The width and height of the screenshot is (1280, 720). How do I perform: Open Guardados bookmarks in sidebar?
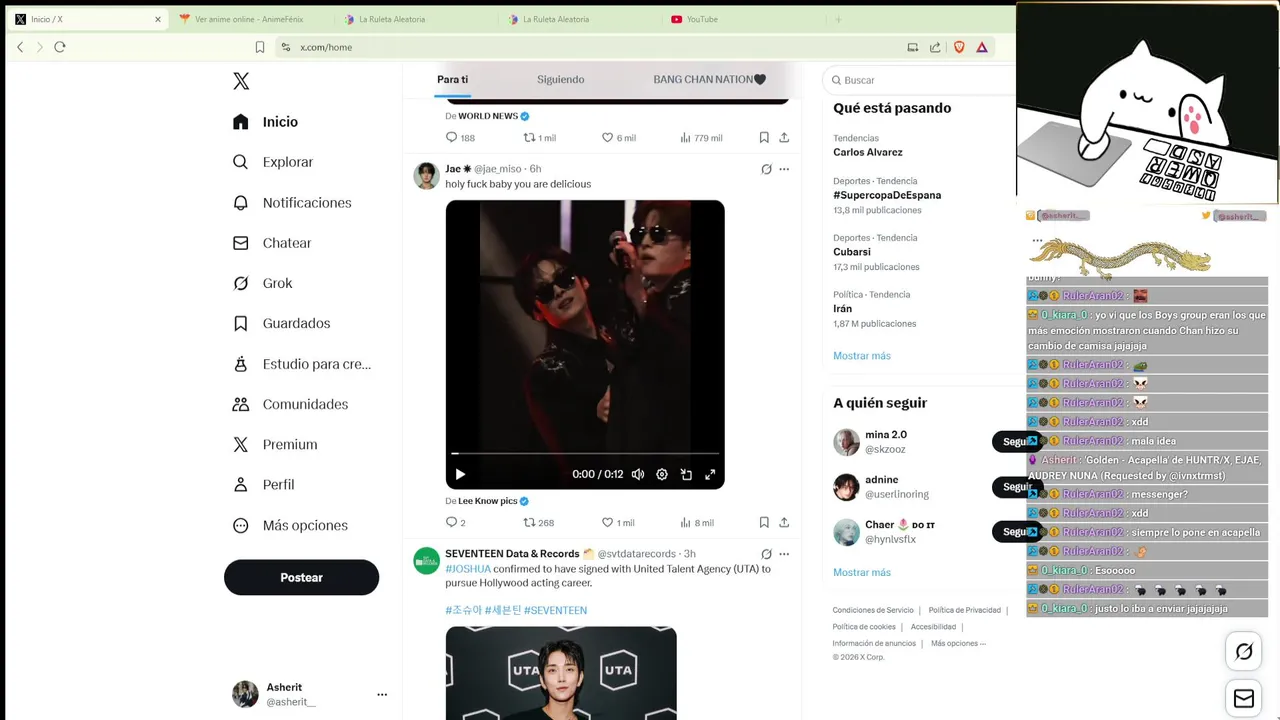(x=281, y=323)
